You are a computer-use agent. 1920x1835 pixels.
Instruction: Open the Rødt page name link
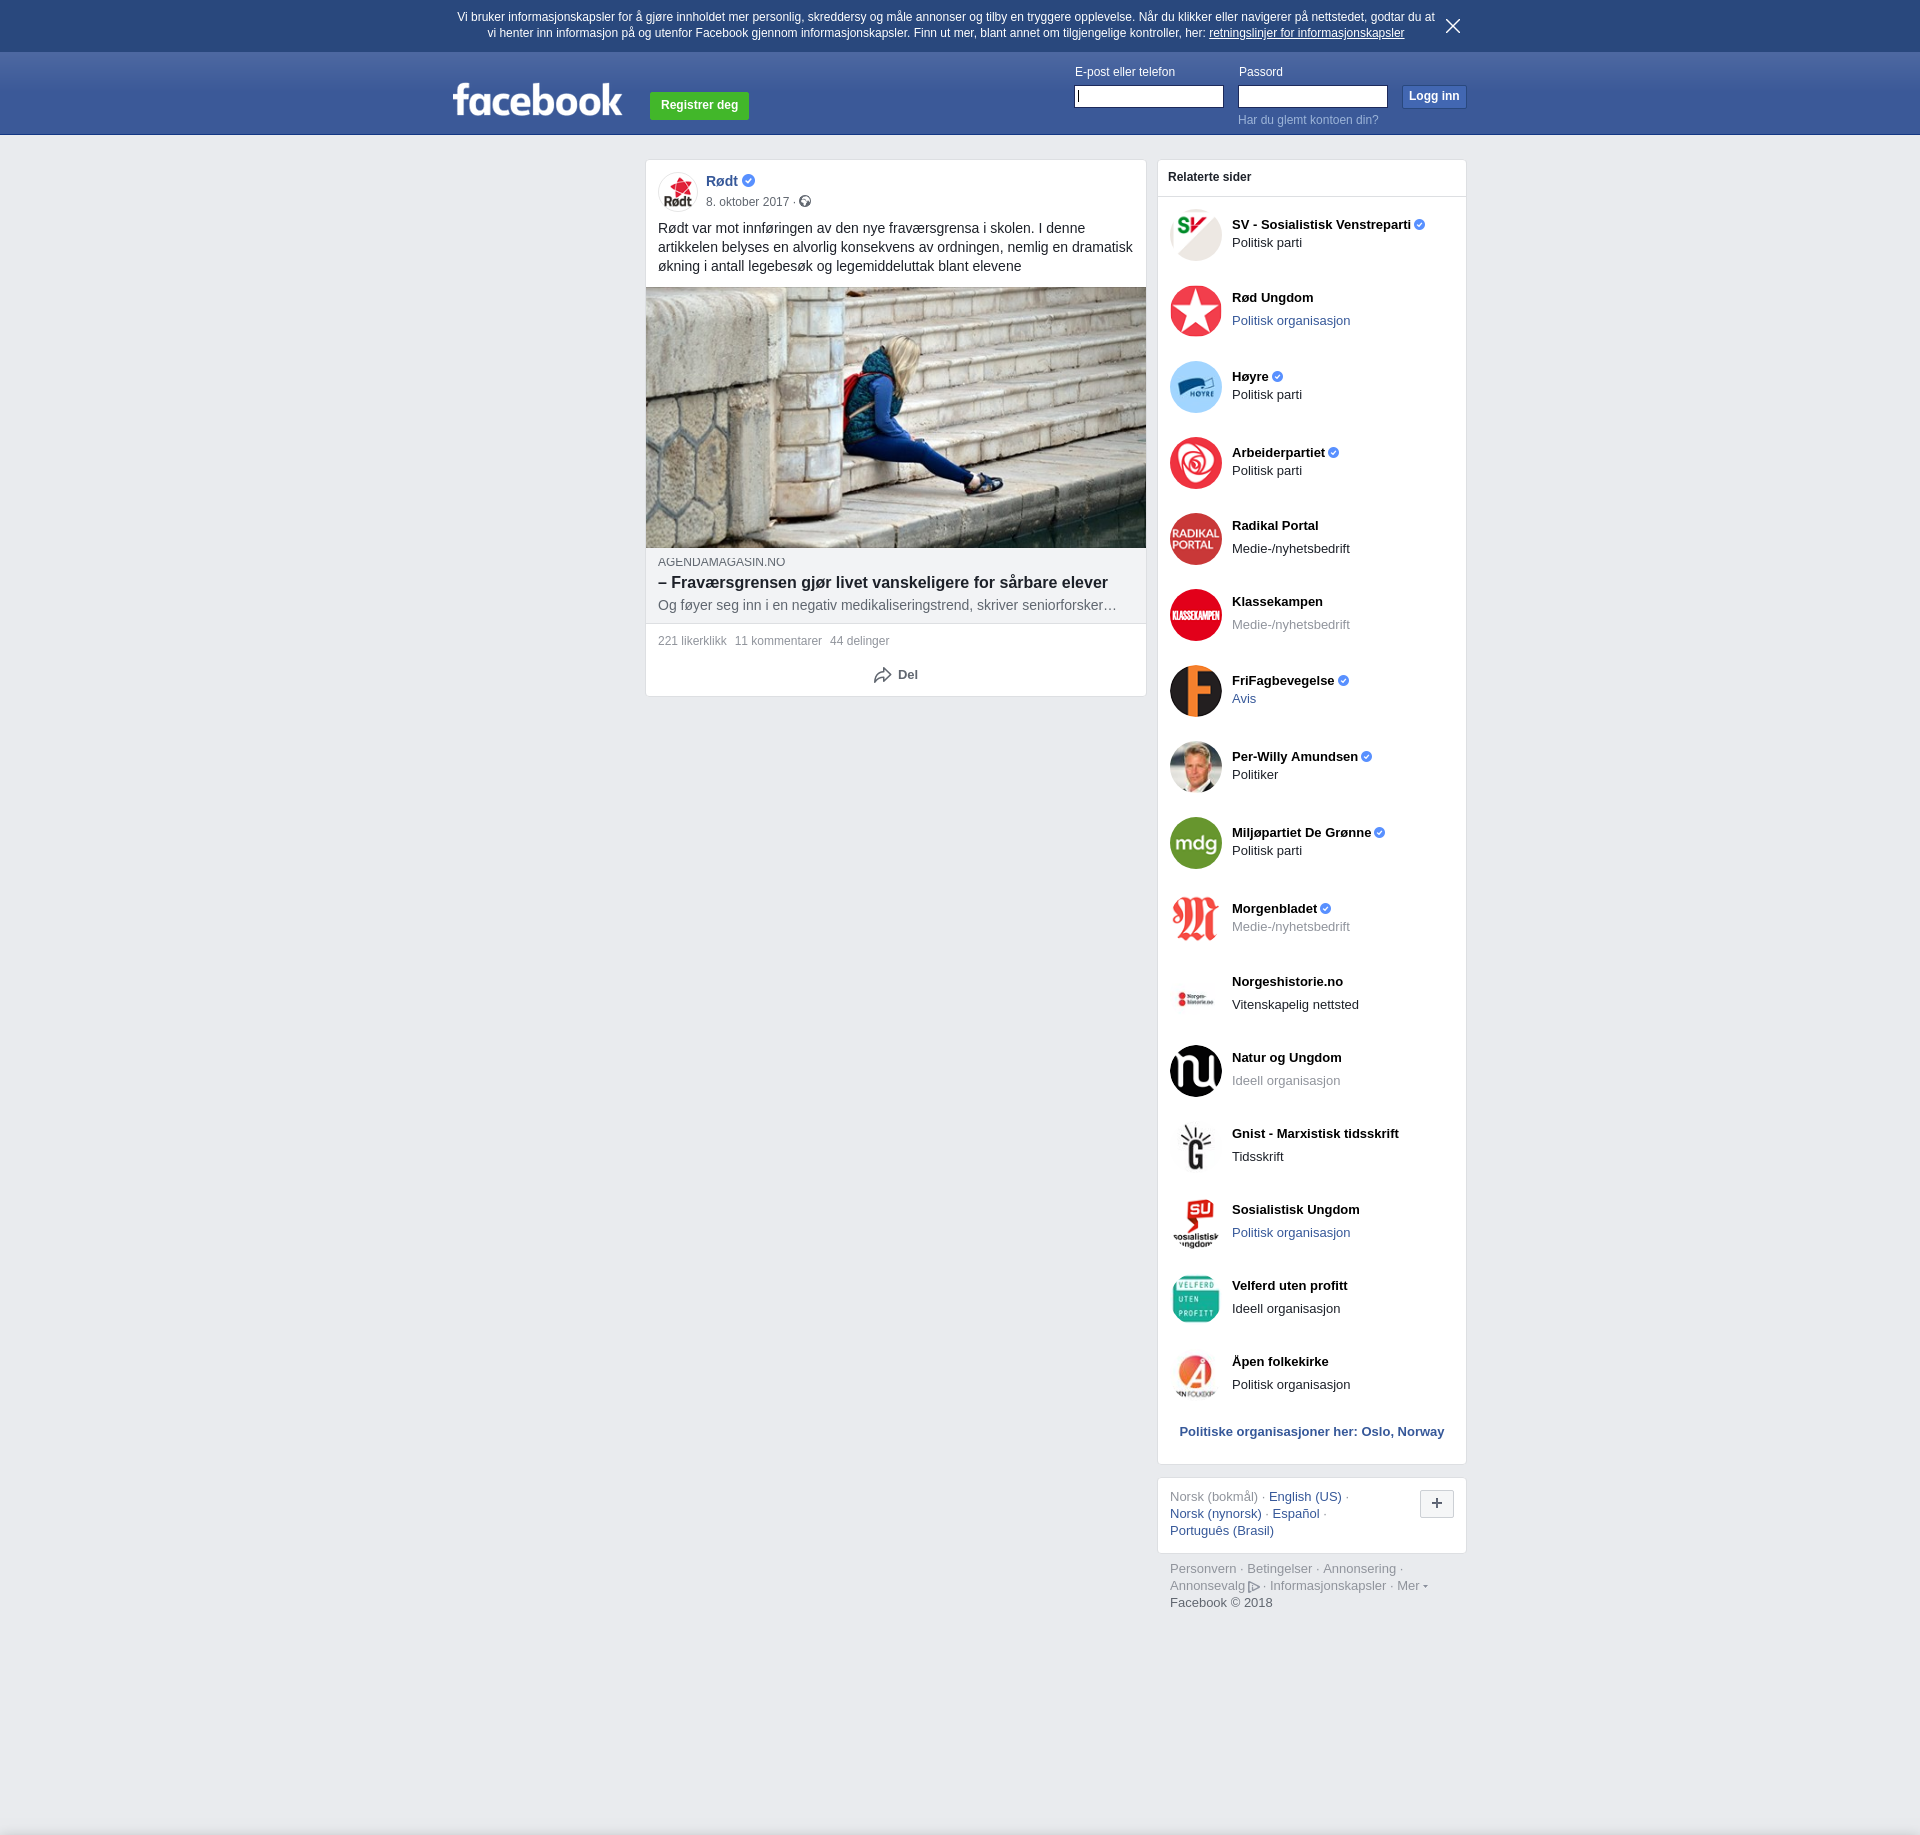coord(722,181)
